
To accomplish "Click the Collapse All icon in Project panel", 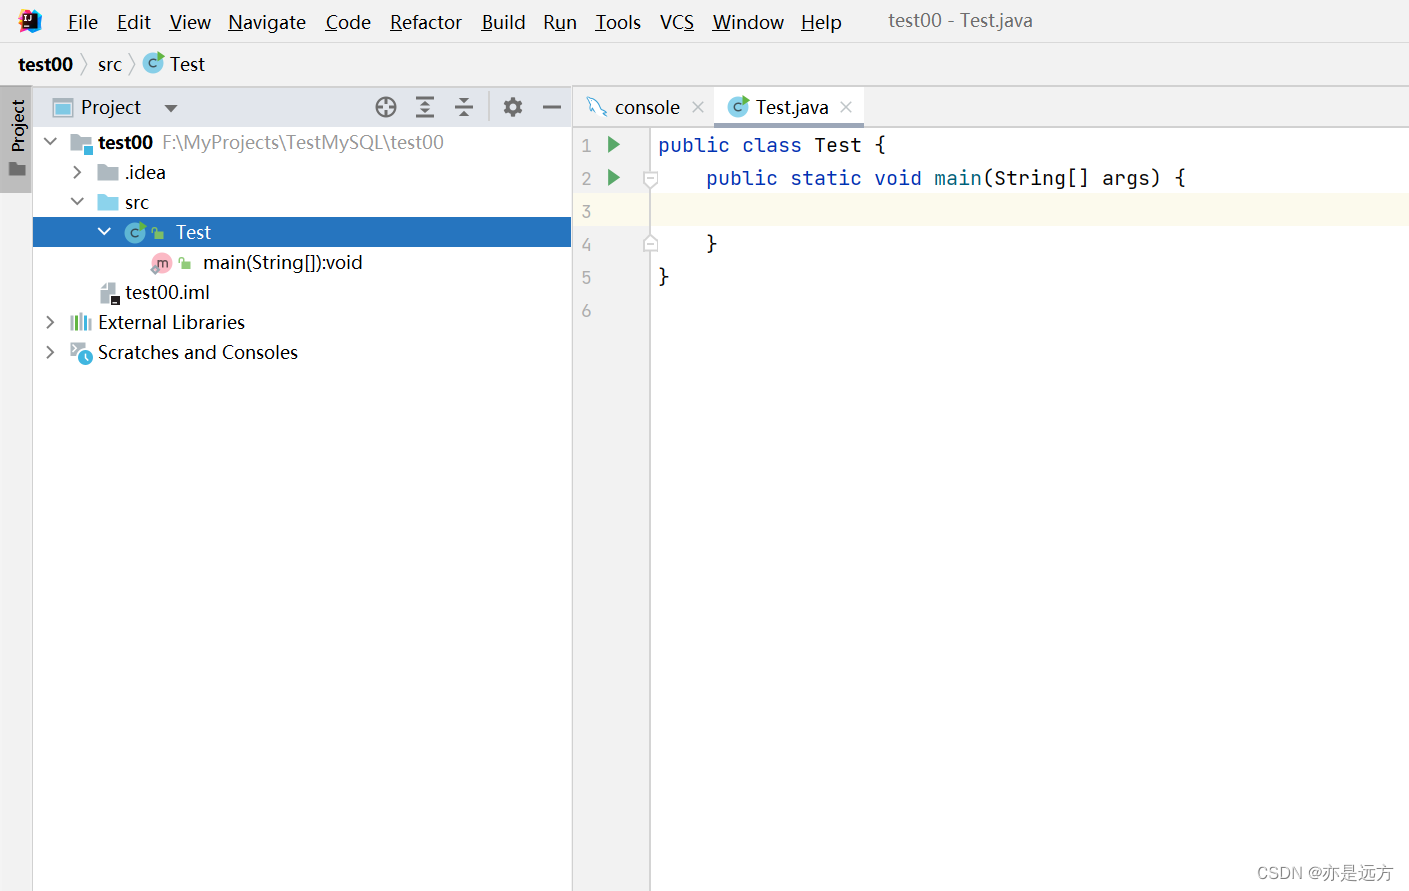I will [x=464, y=107].
